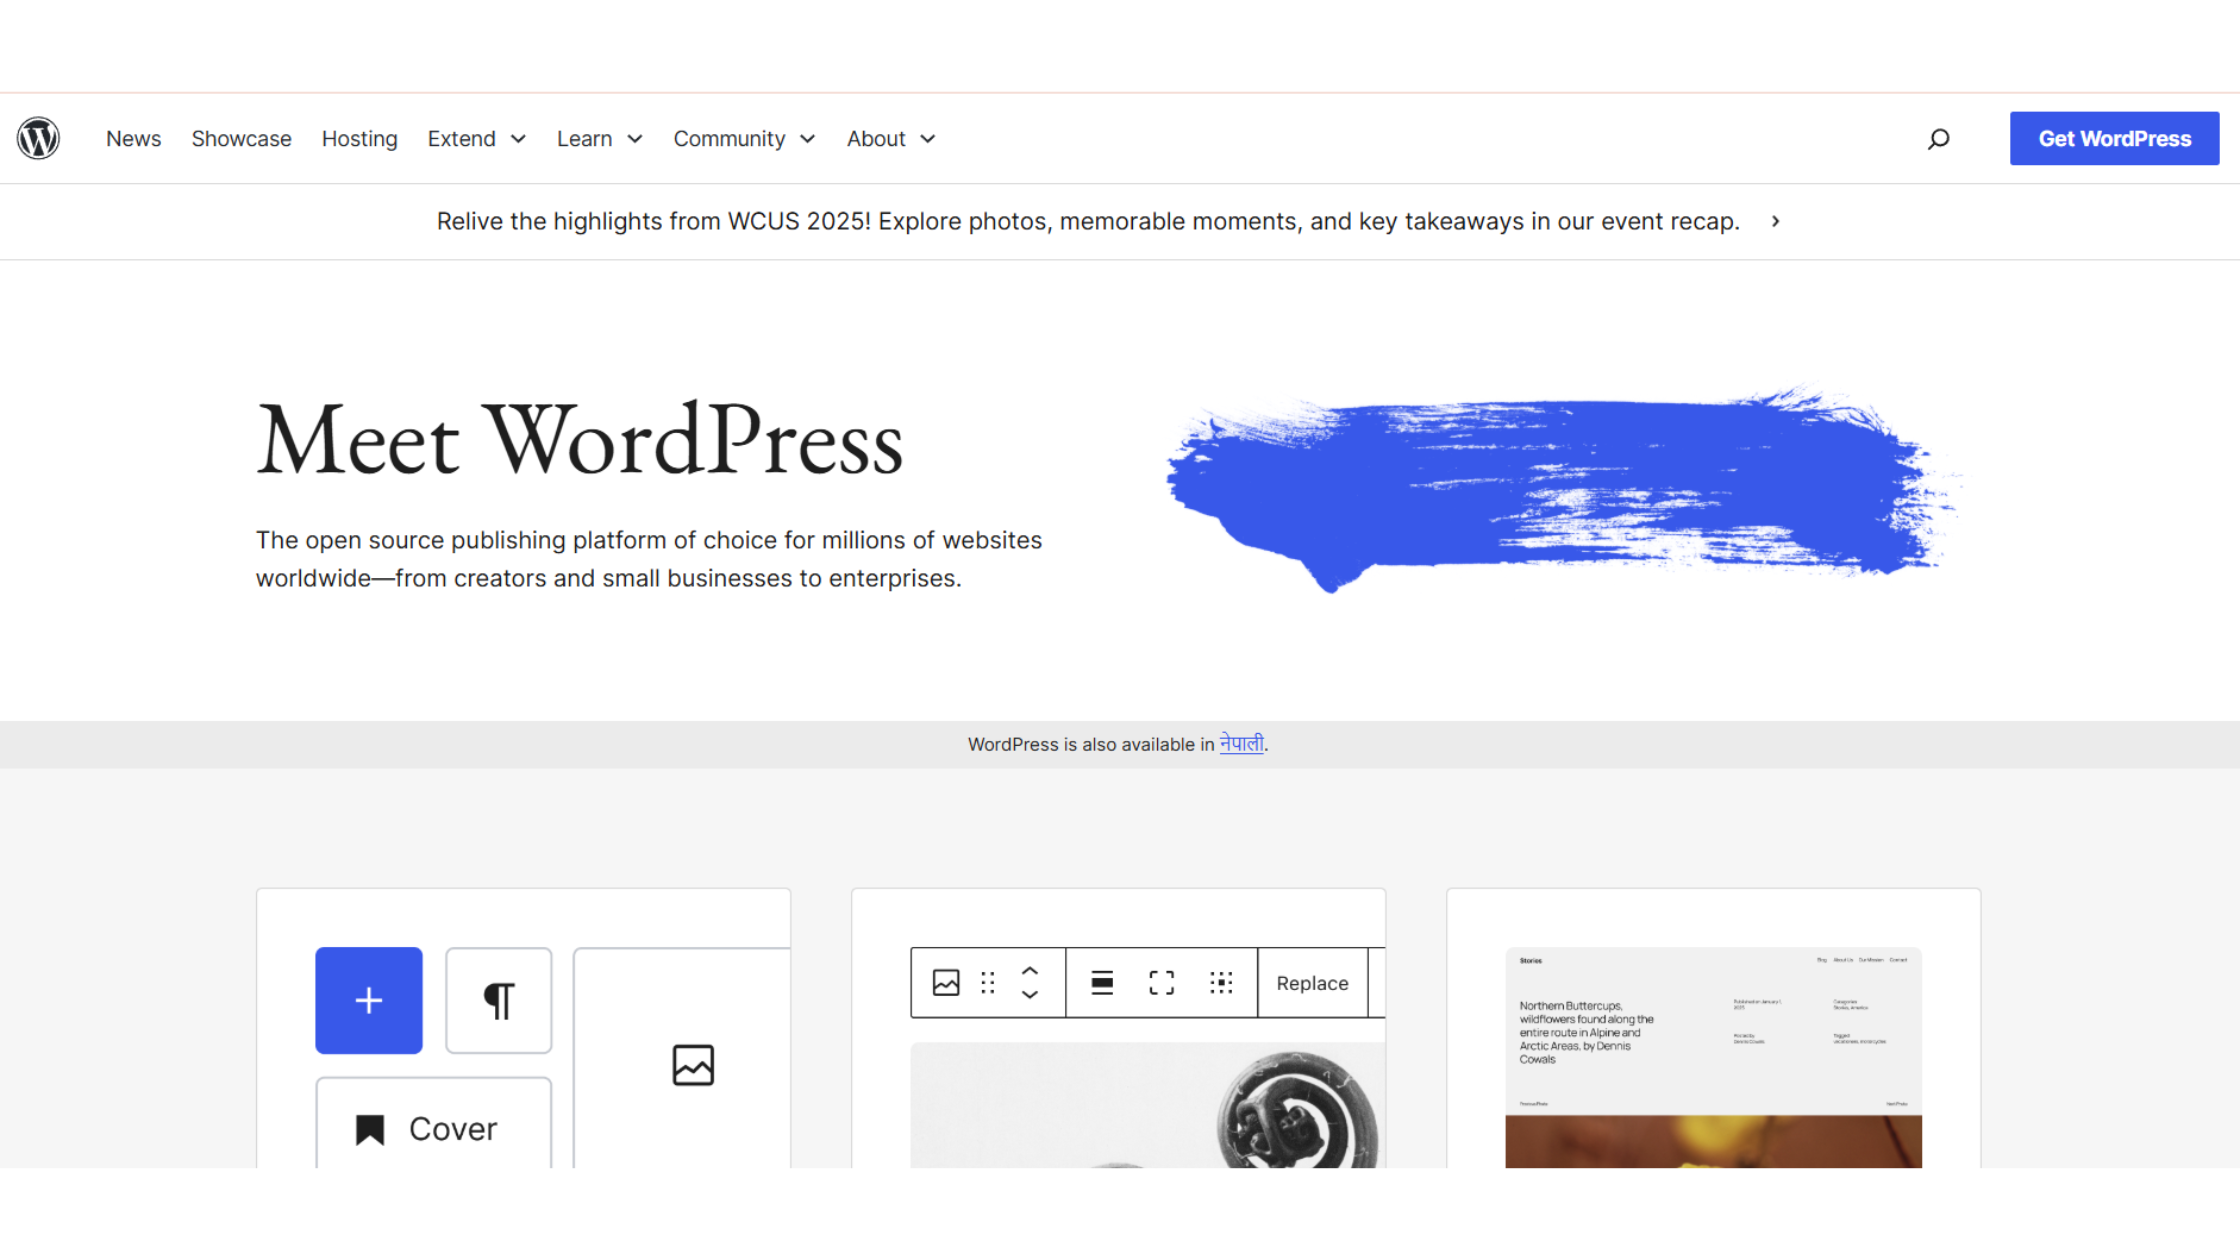Expand the Community menu chevron
This screenshot has height=1260, width=2240.
click(808, 139)
